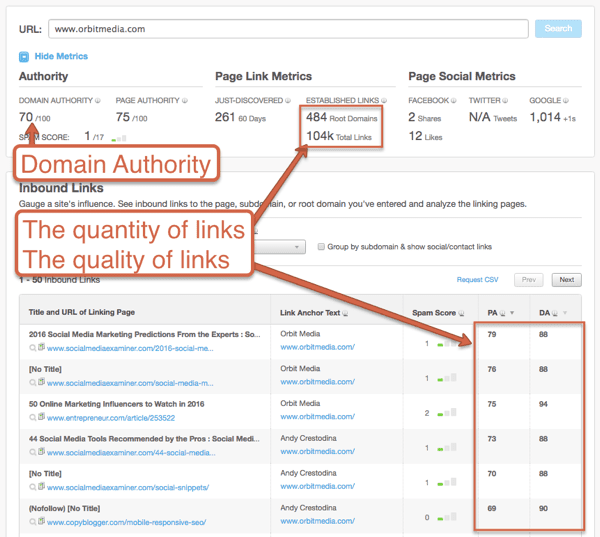Image resolution: width=600 pixels, height=537 pixels.
Task: Click the DA value '90' in the copyblogger.com row
Action: [543, 509]
